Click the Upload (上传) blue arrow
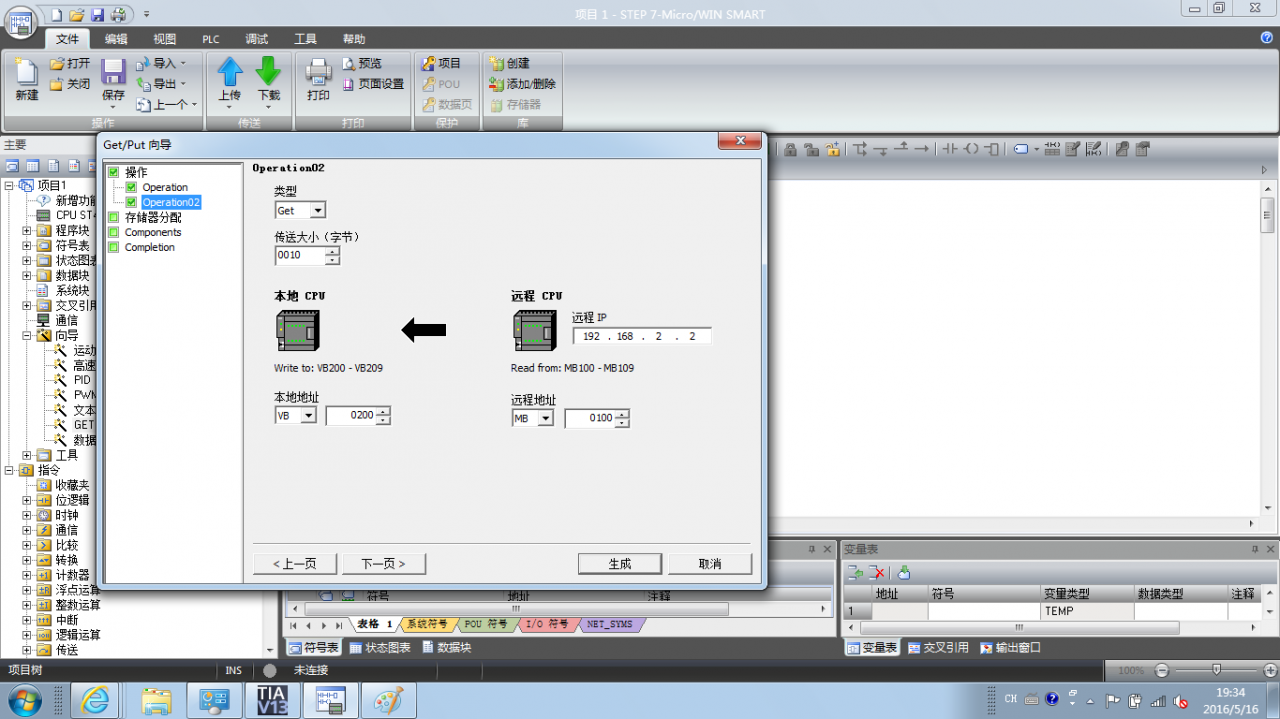The height and width of the screenshot is (719, 1280). coord(230,71)
